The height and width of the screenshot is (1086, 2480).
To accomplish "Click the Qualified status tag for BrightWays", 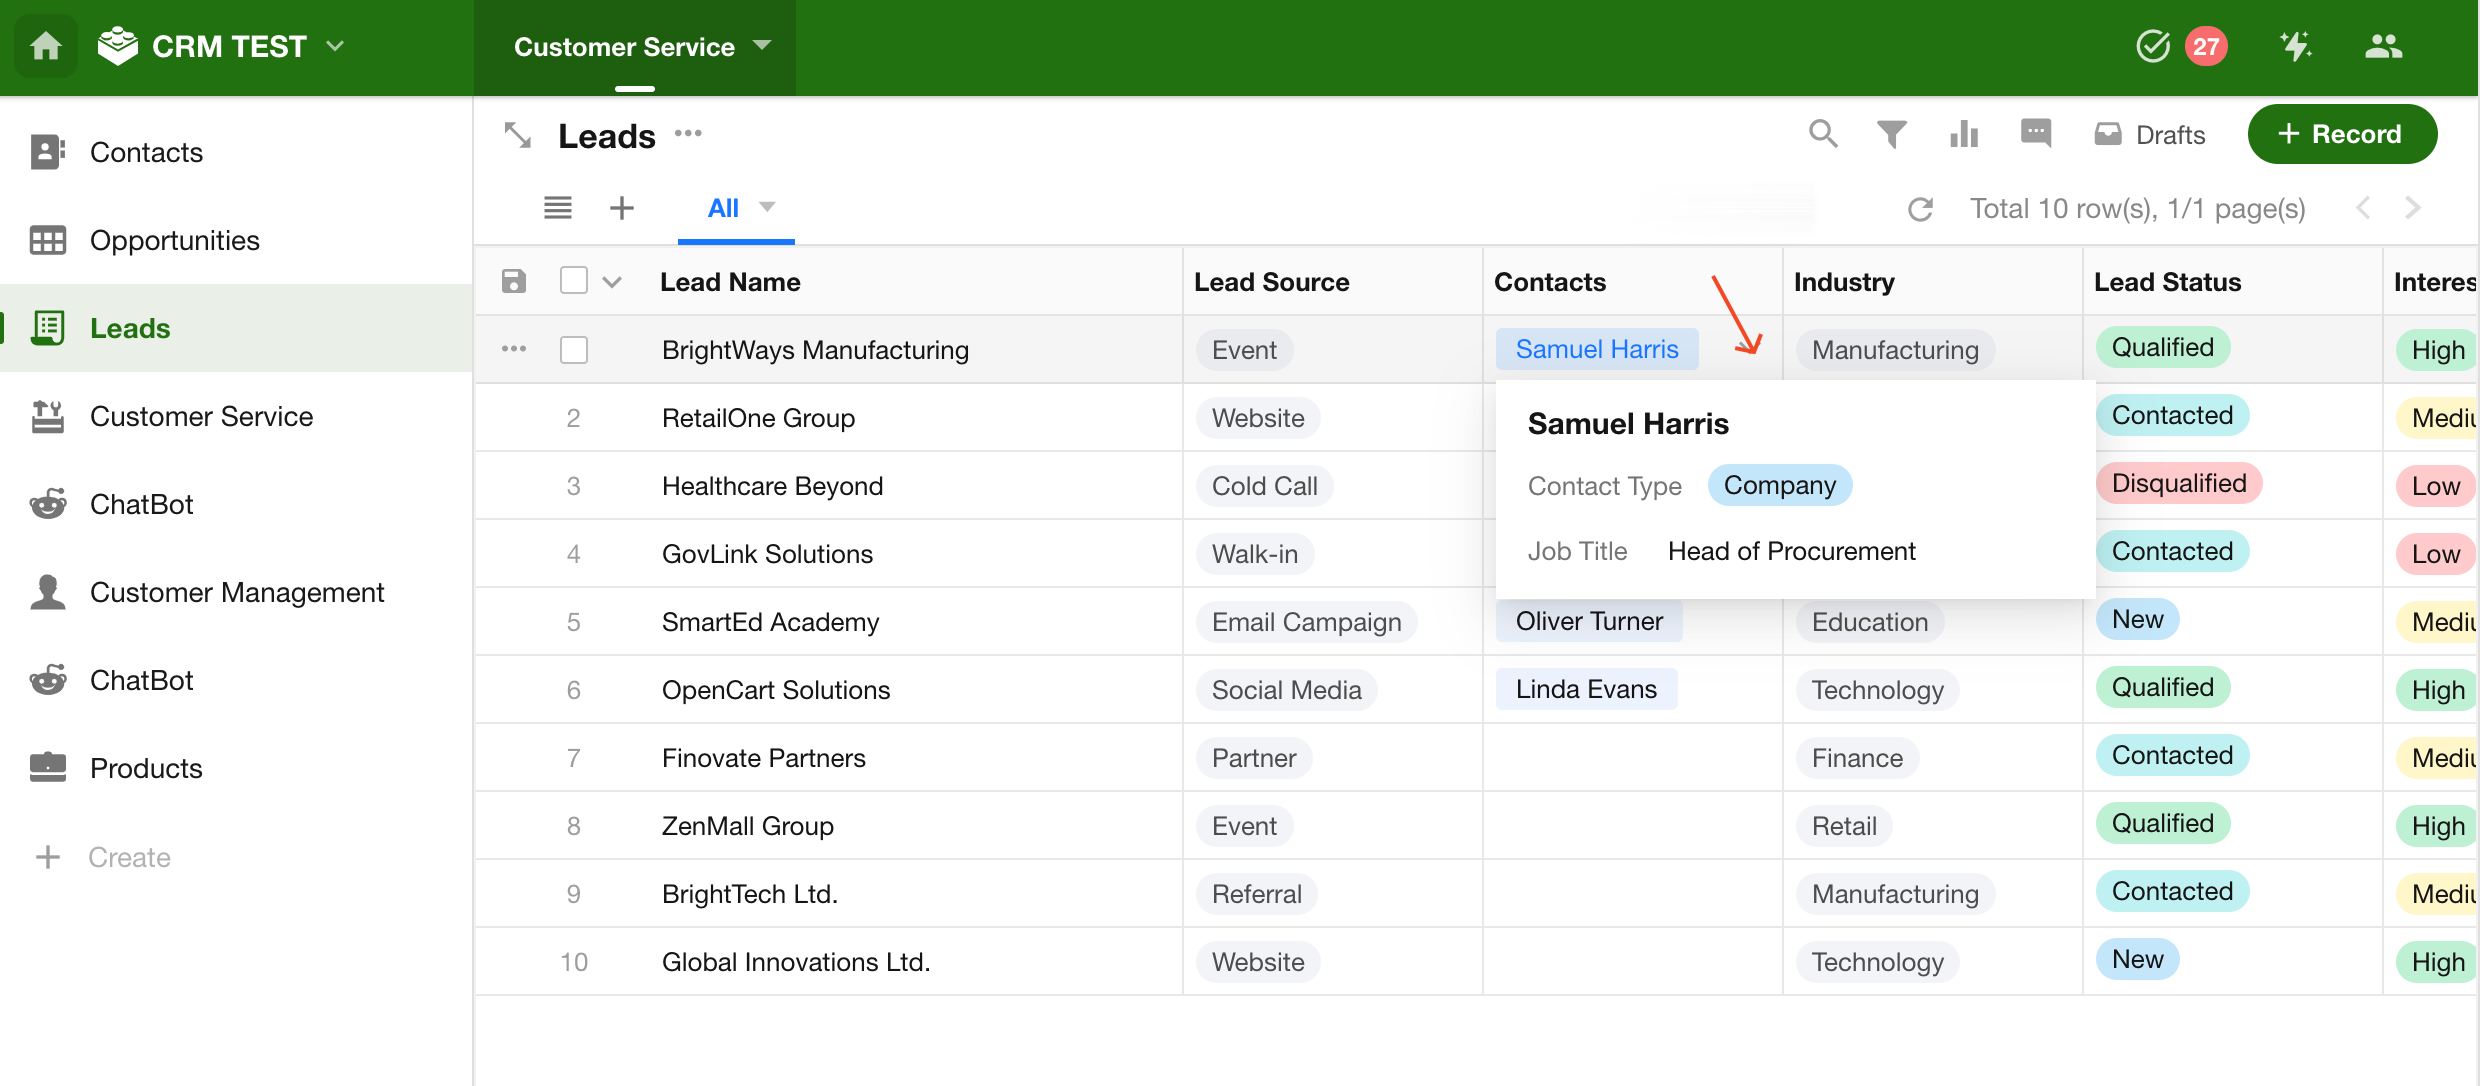I will (x=2162, y=347).
